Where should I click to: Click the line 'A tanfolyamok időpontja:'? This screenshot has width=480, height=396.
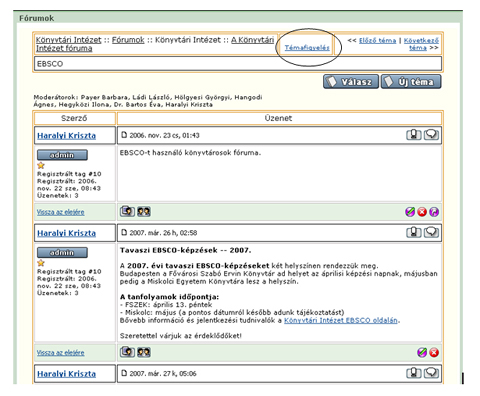(x=169, y=297)
